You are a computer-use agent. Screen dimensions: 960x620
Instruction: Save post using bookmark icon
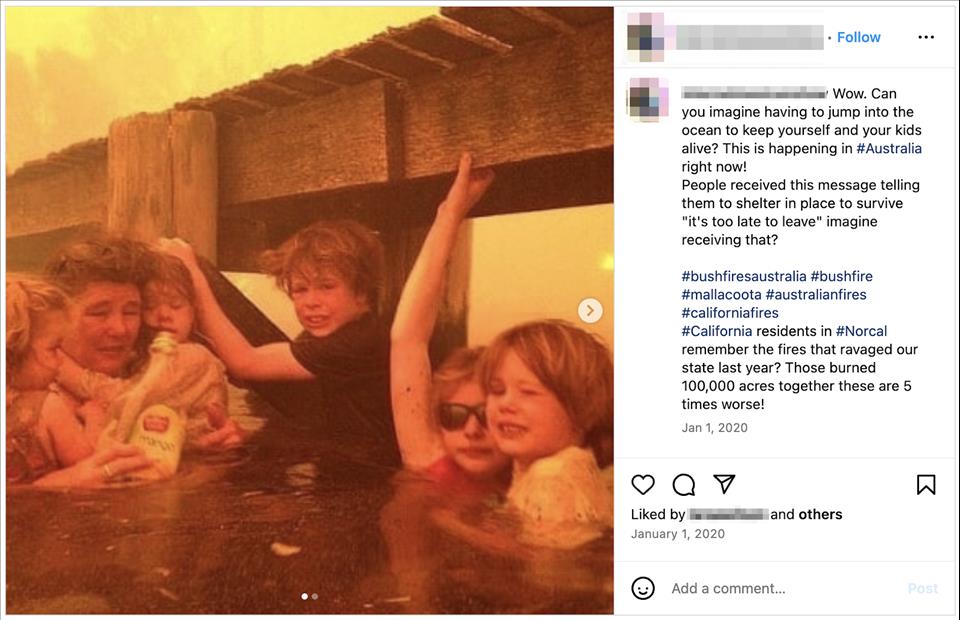coord(926,485)
